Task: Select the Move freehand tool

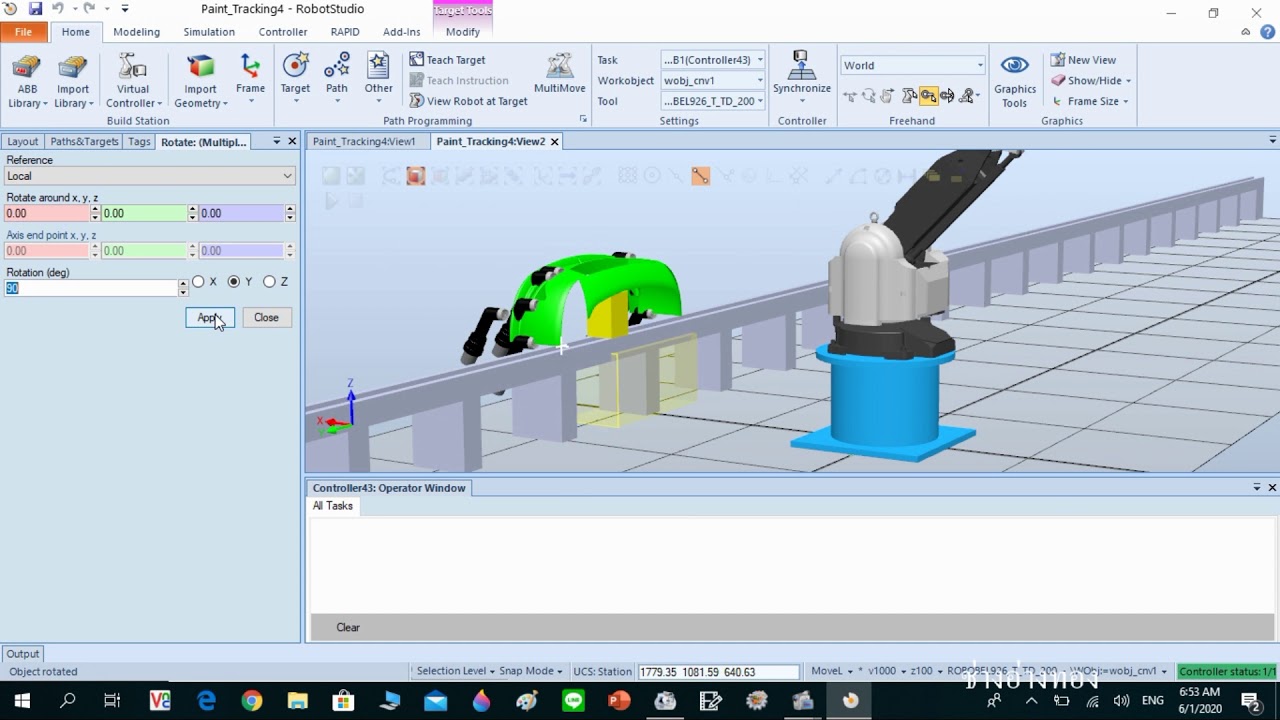Action: pyautogui.click(x=849, y=96)
